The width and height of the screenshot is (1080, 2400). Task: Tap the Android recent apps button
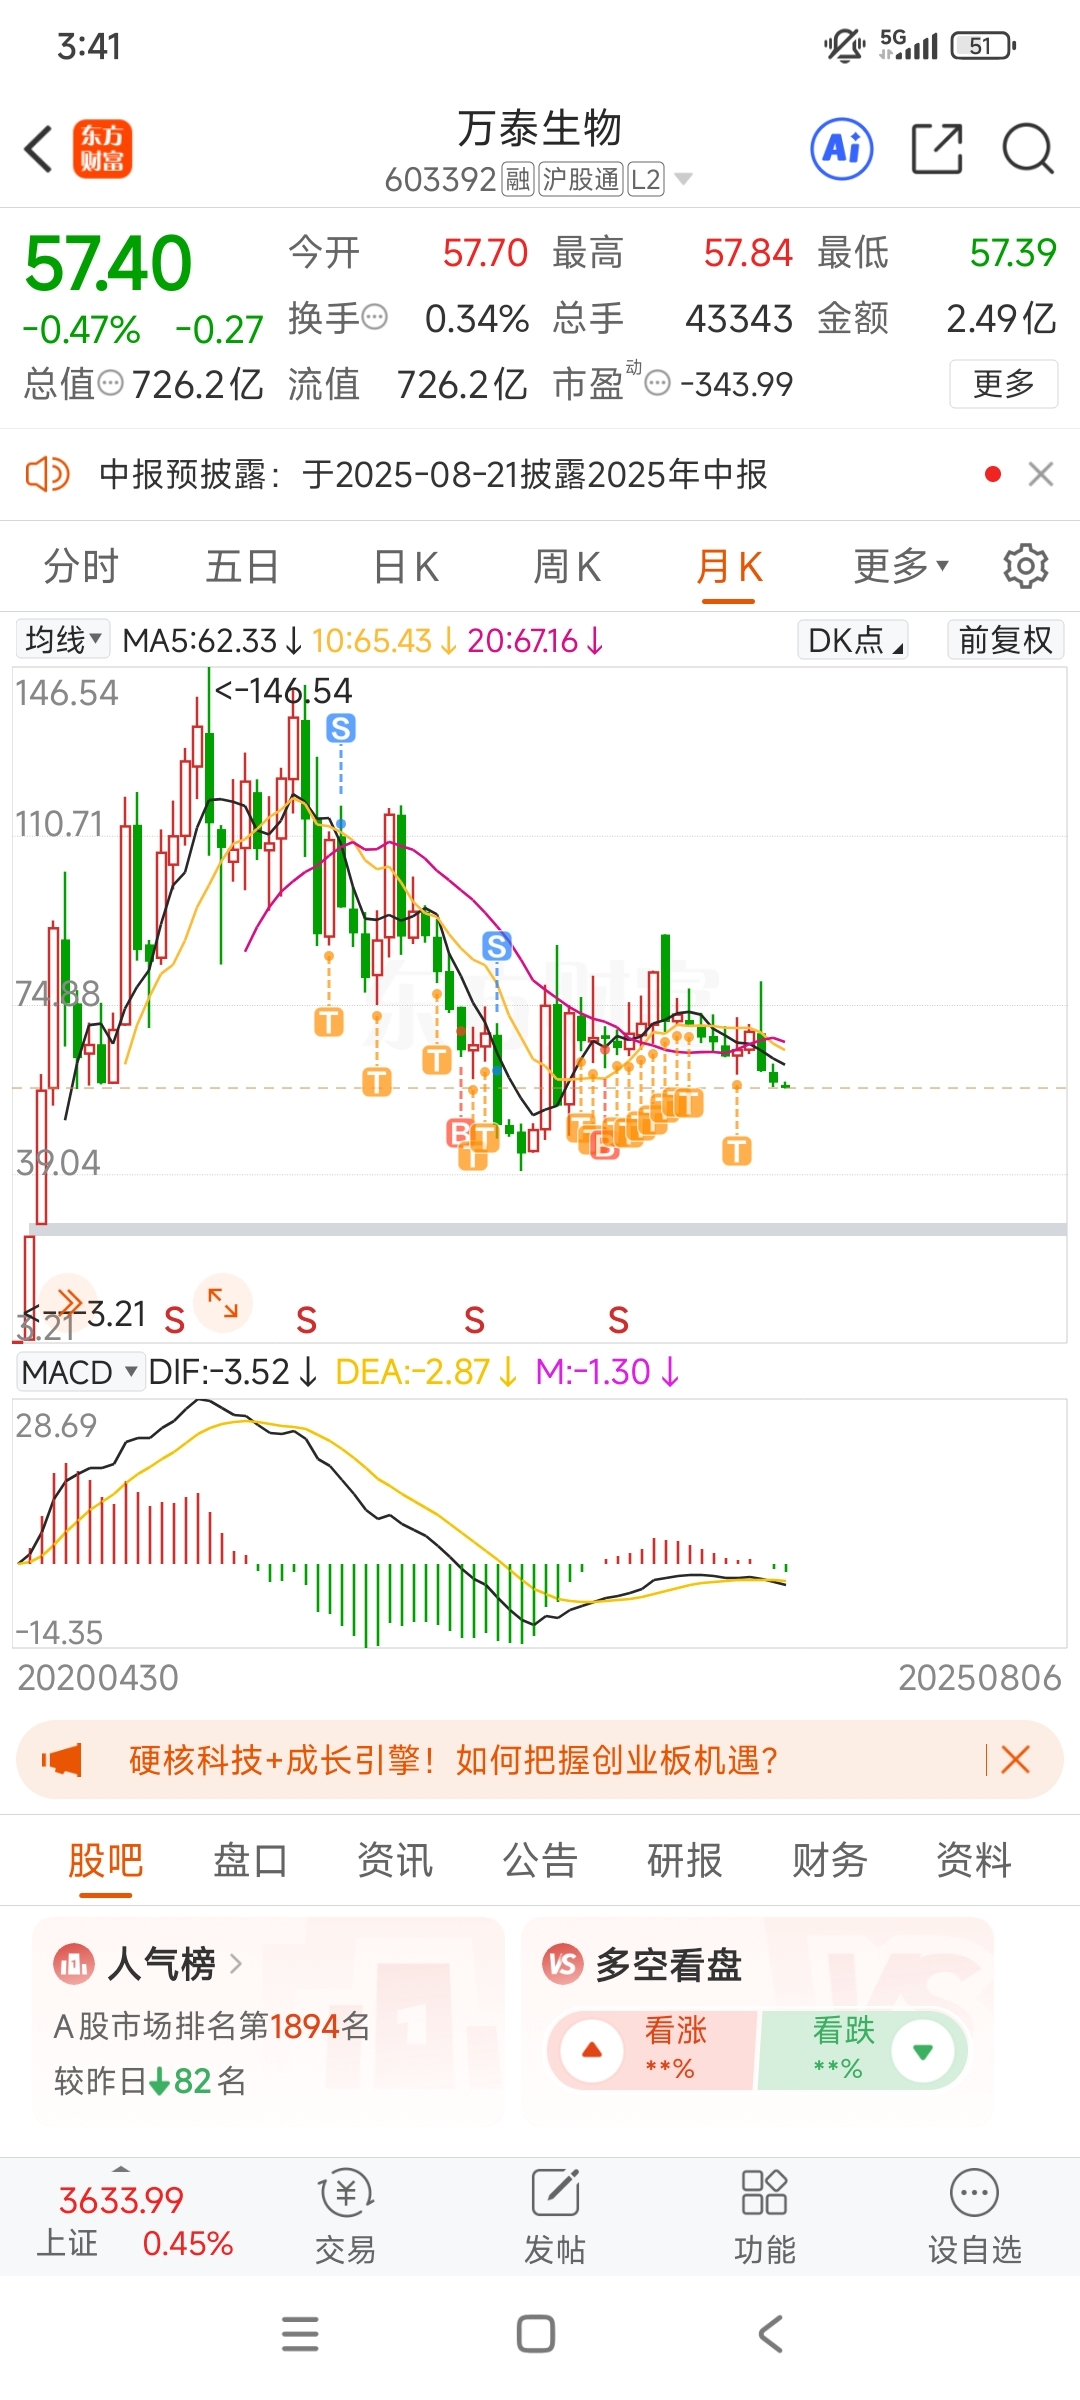coord(300,2334)
